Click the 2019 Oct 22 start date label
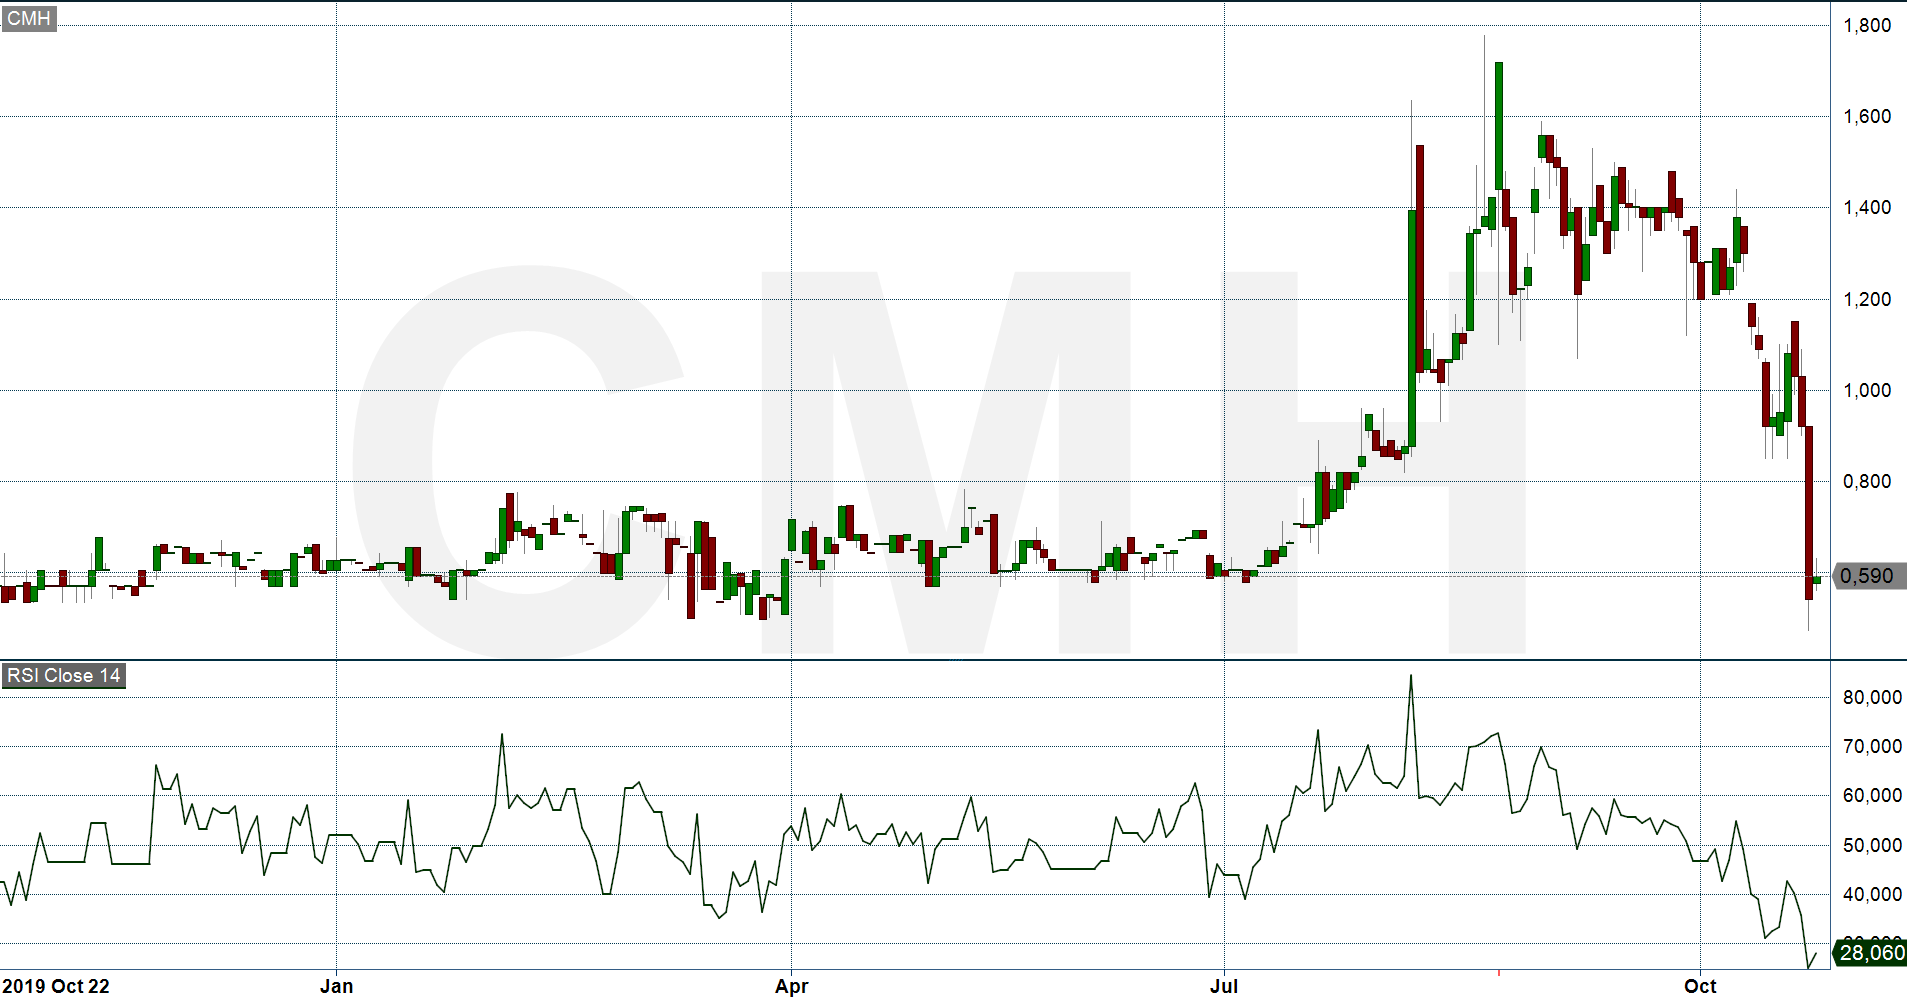 pyautogui.click(x=56, y=986)
